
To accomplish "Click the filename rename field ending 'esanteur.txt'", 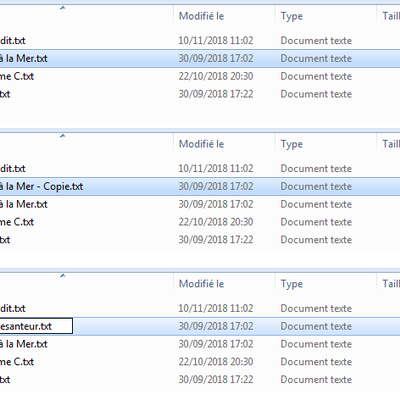I will coord(36,326).
